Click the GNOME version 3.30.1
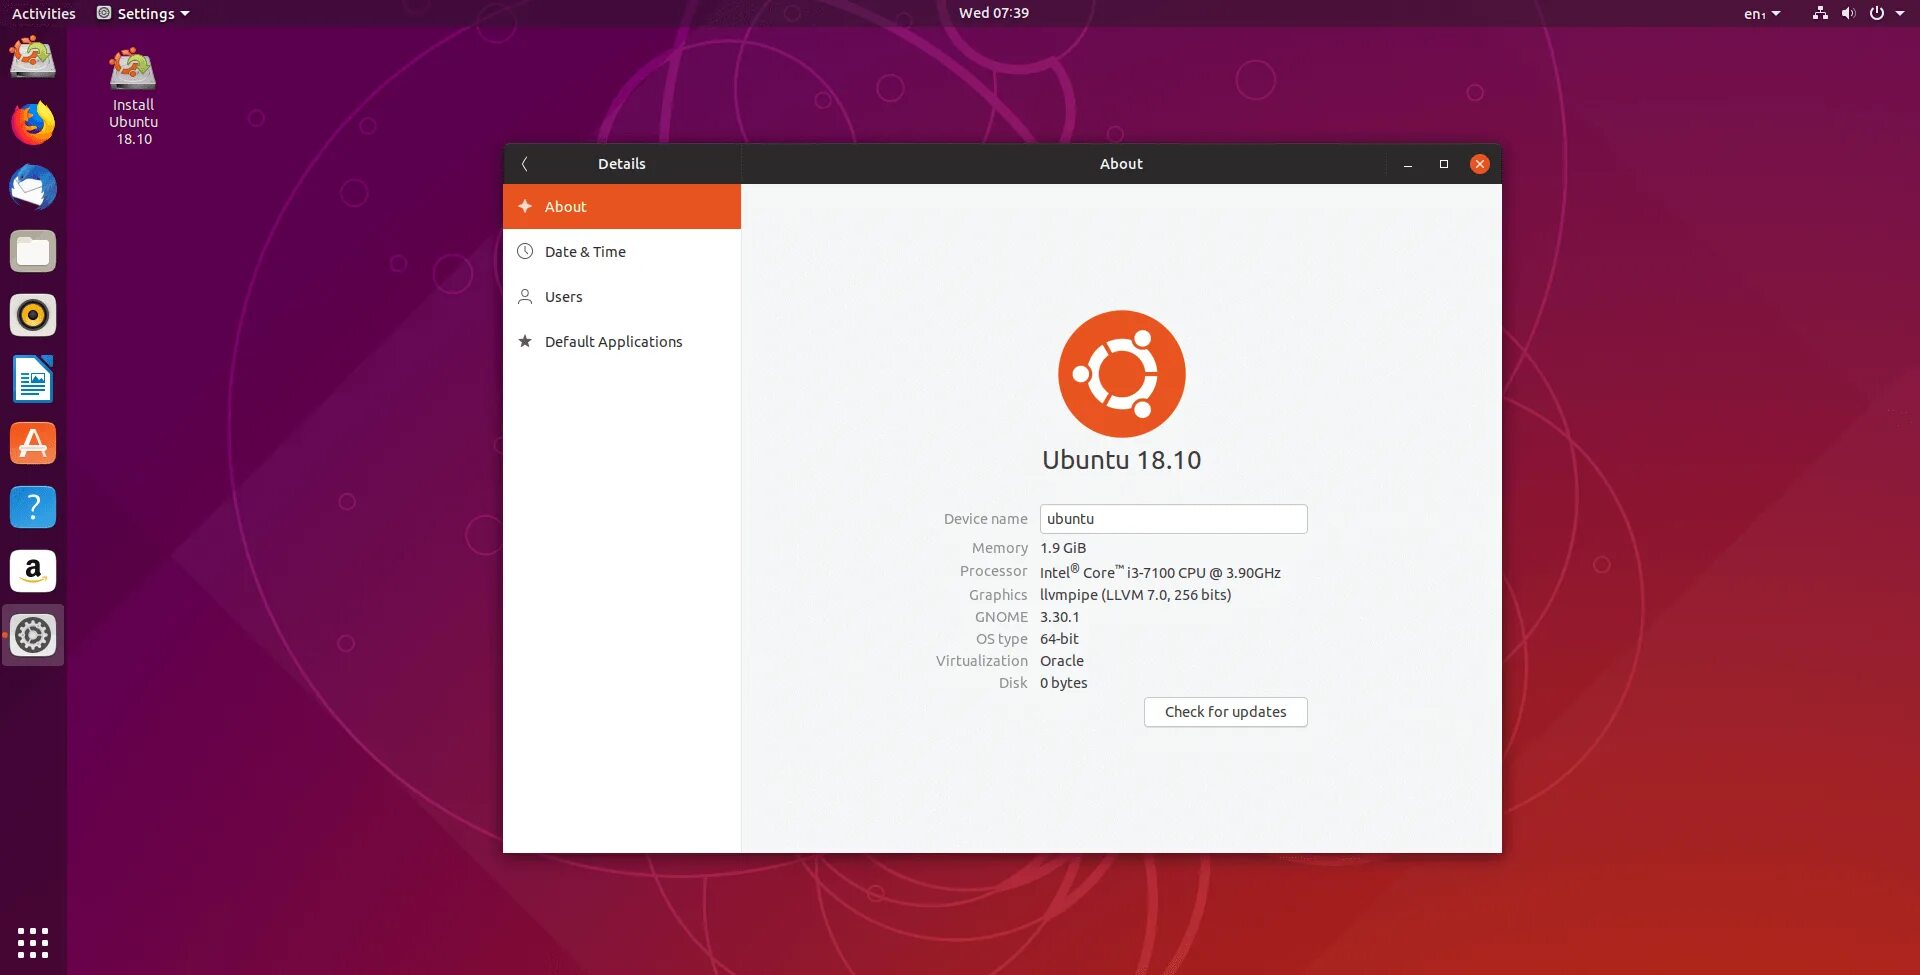This screenshot has width=1920, height=975. [x=1060, y=617]
